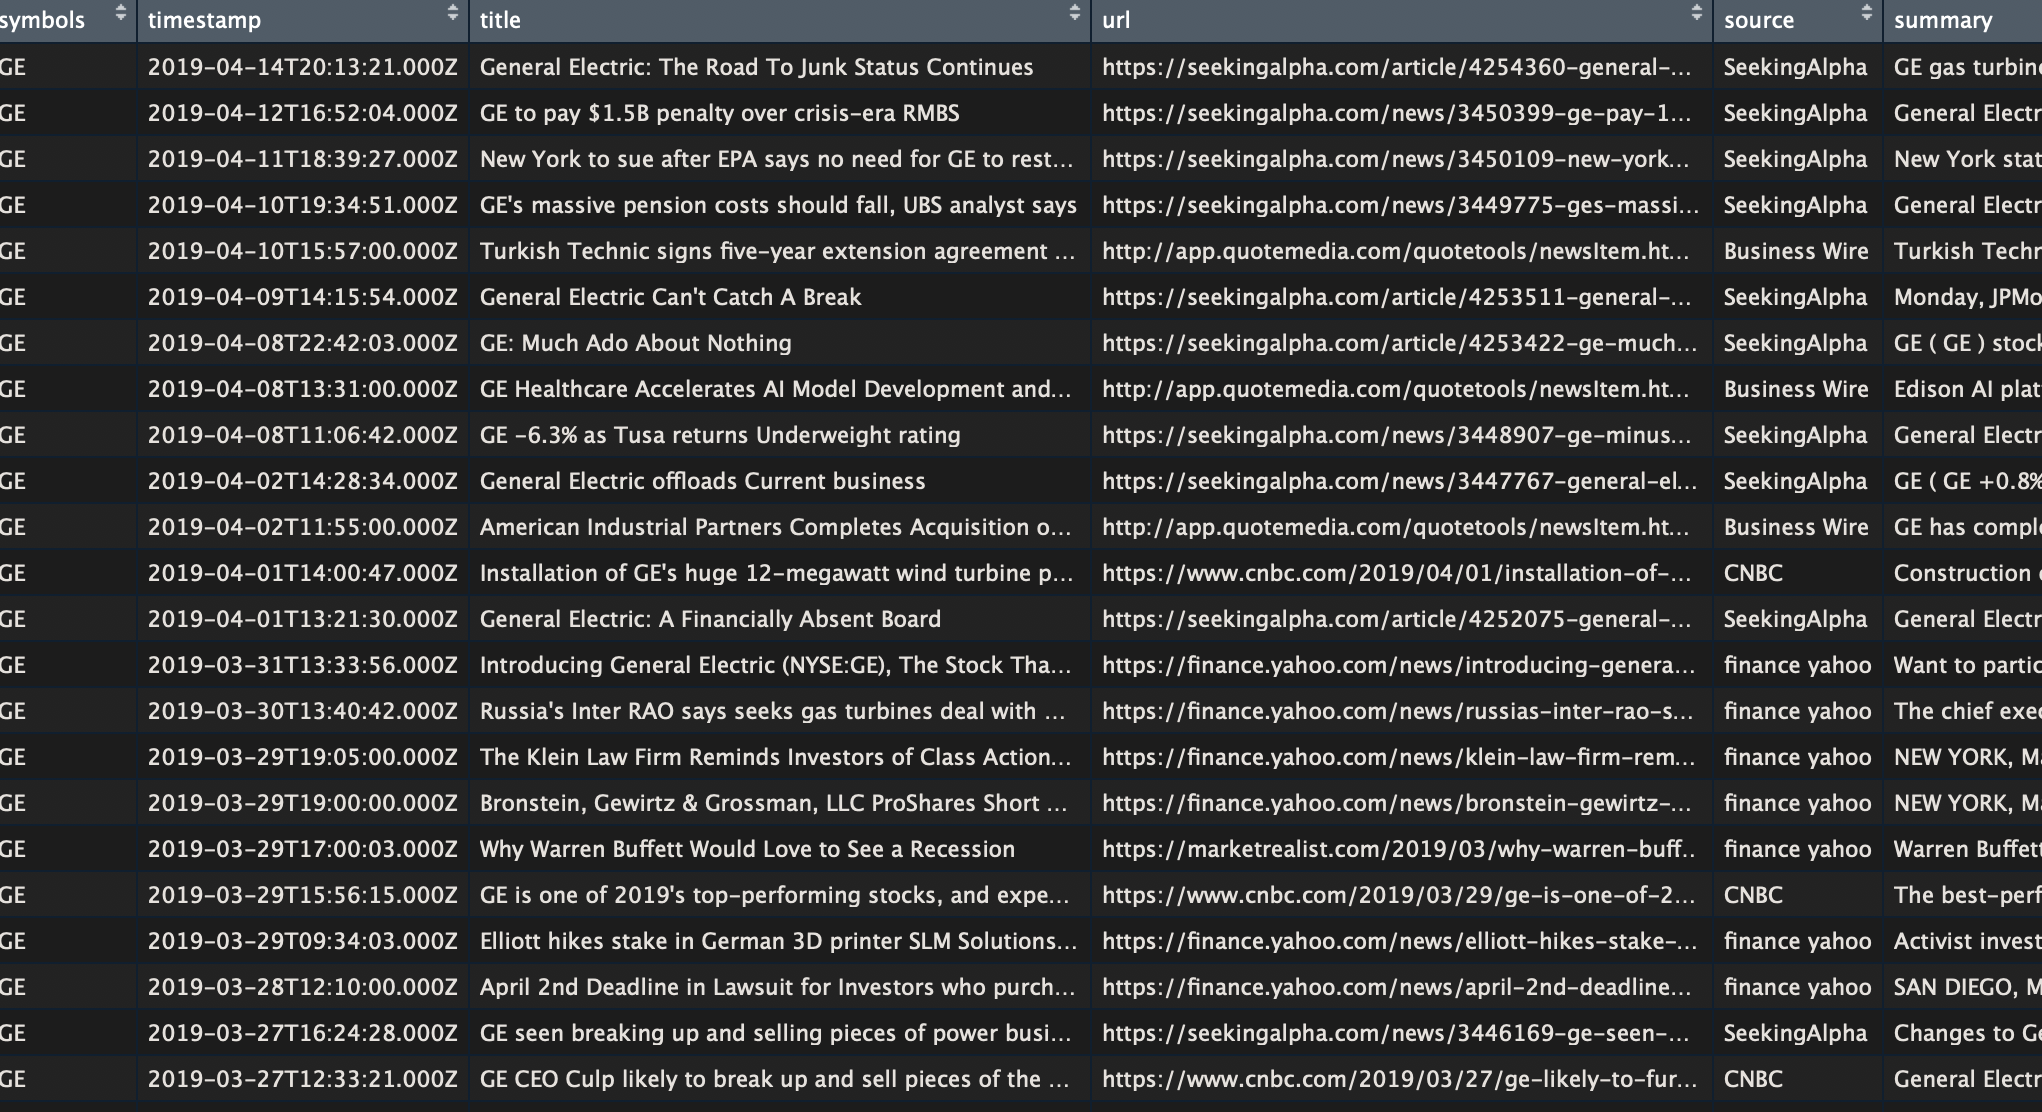Viewport: 2042px width, 1112px height.
Task: Click title 'GE -6.3% as Tusa returns Underweight rating'
Action: point(720,435)
